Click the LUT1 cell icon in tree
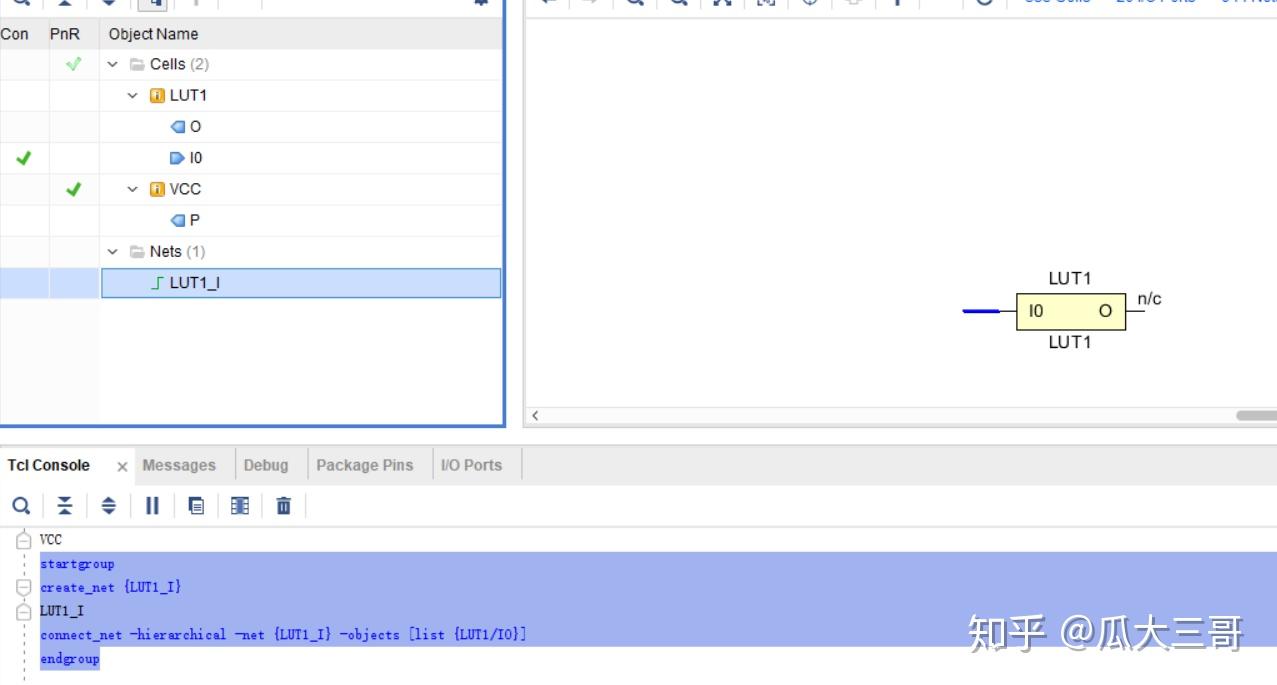This screenshot has height=685, width=1277. tap(157, 96)
